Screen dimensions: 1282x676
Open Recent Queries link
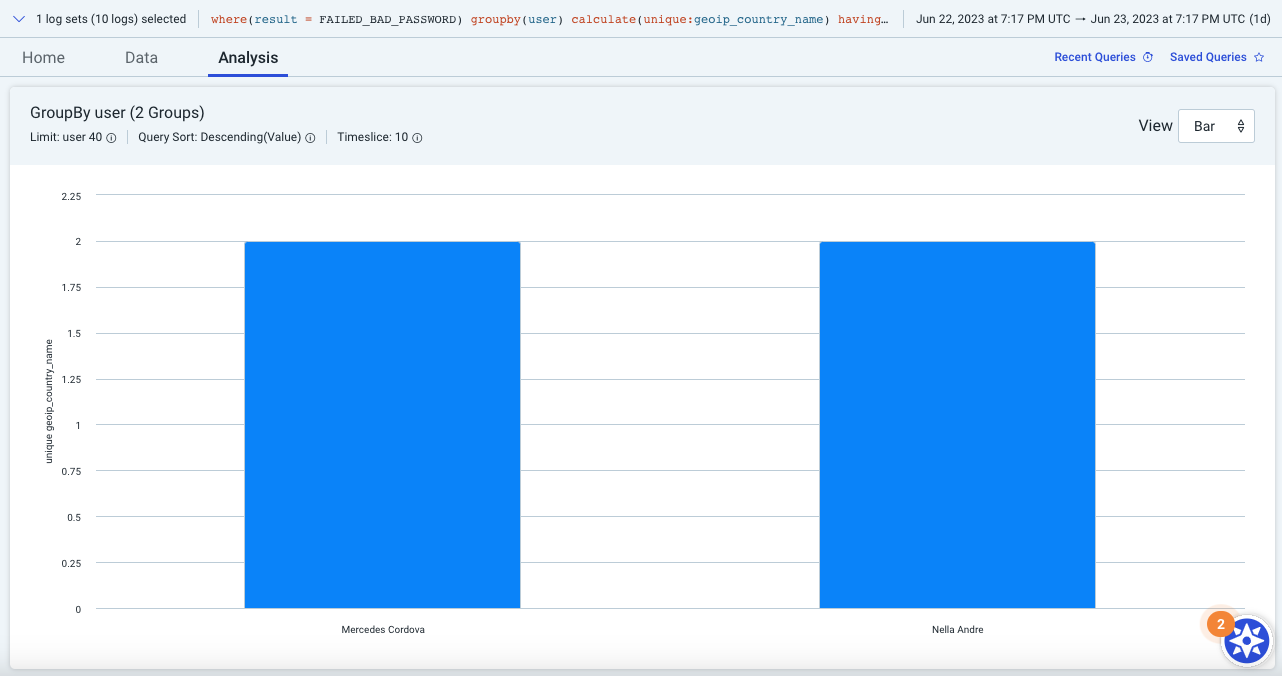click(1095, 57)
